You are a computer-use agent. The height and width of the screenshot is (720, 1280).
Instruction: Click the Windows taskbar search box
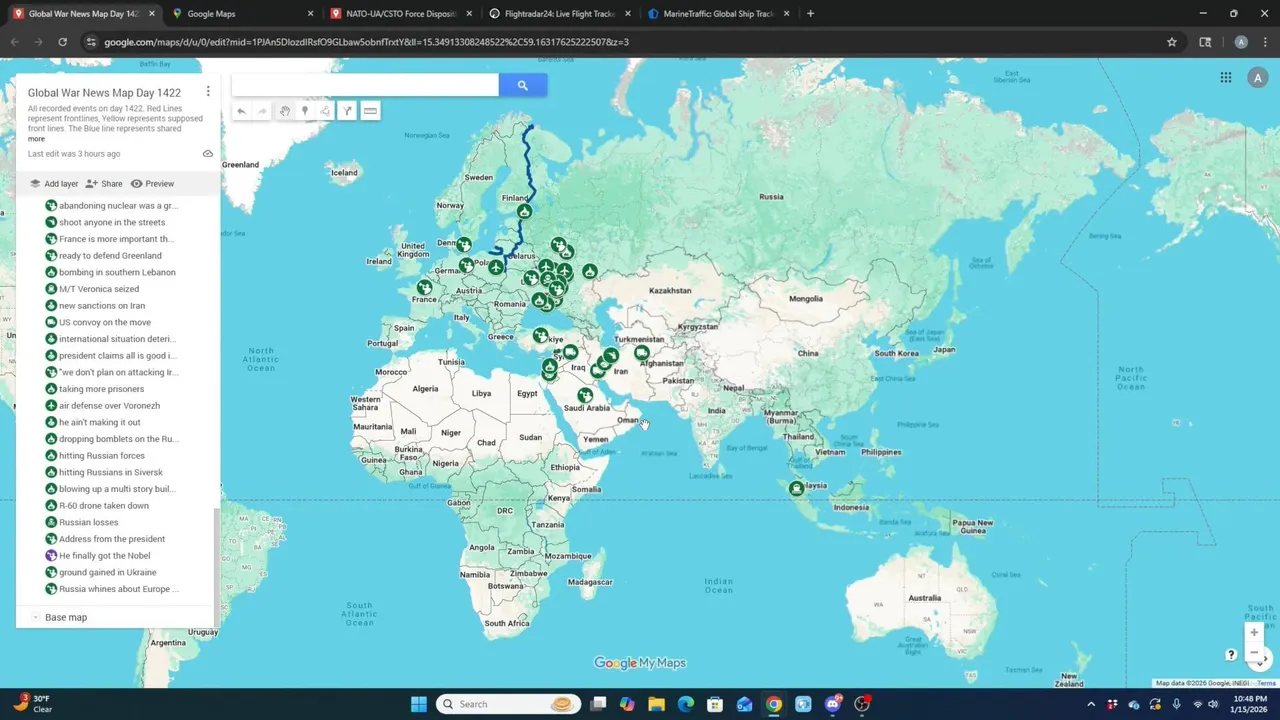tap(509, 704)
